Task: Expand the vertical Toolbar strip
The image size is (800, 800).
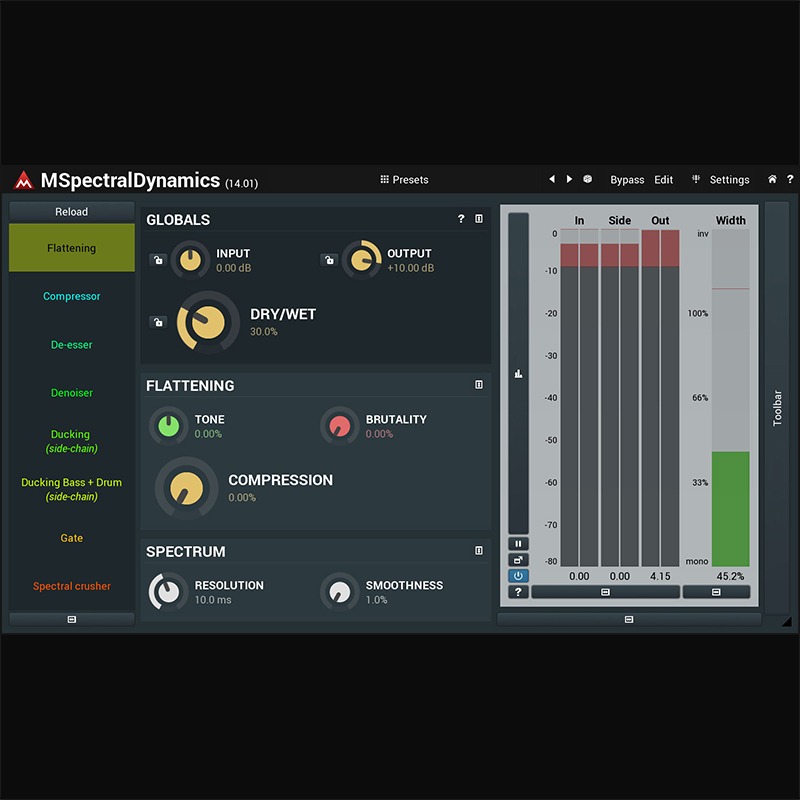Action: click(777, 408)
